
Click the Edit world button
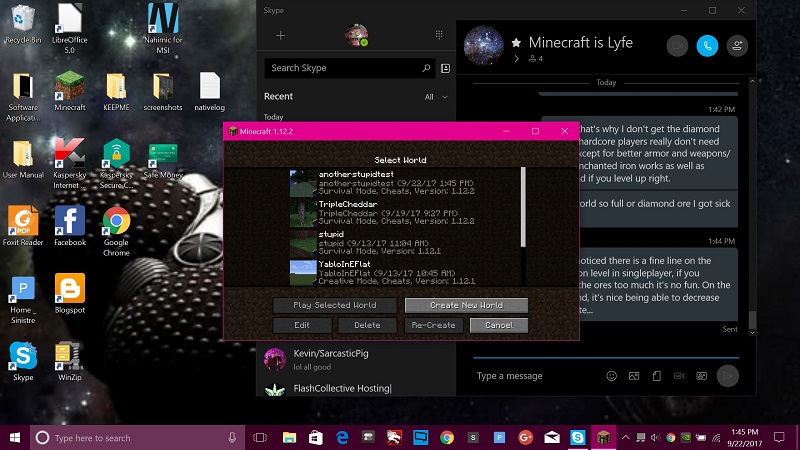click(302, 325)
